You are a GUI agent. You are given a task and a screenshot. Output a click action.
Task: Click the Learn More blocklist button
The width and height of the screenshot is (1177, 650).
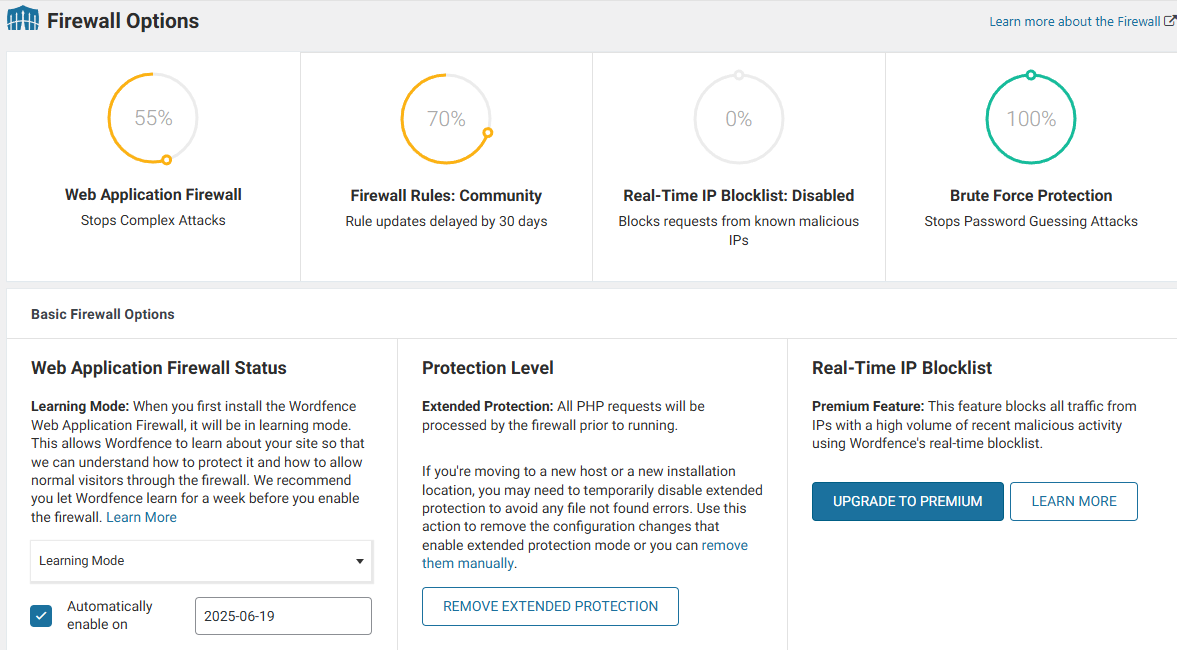(x=1073, y=501)
